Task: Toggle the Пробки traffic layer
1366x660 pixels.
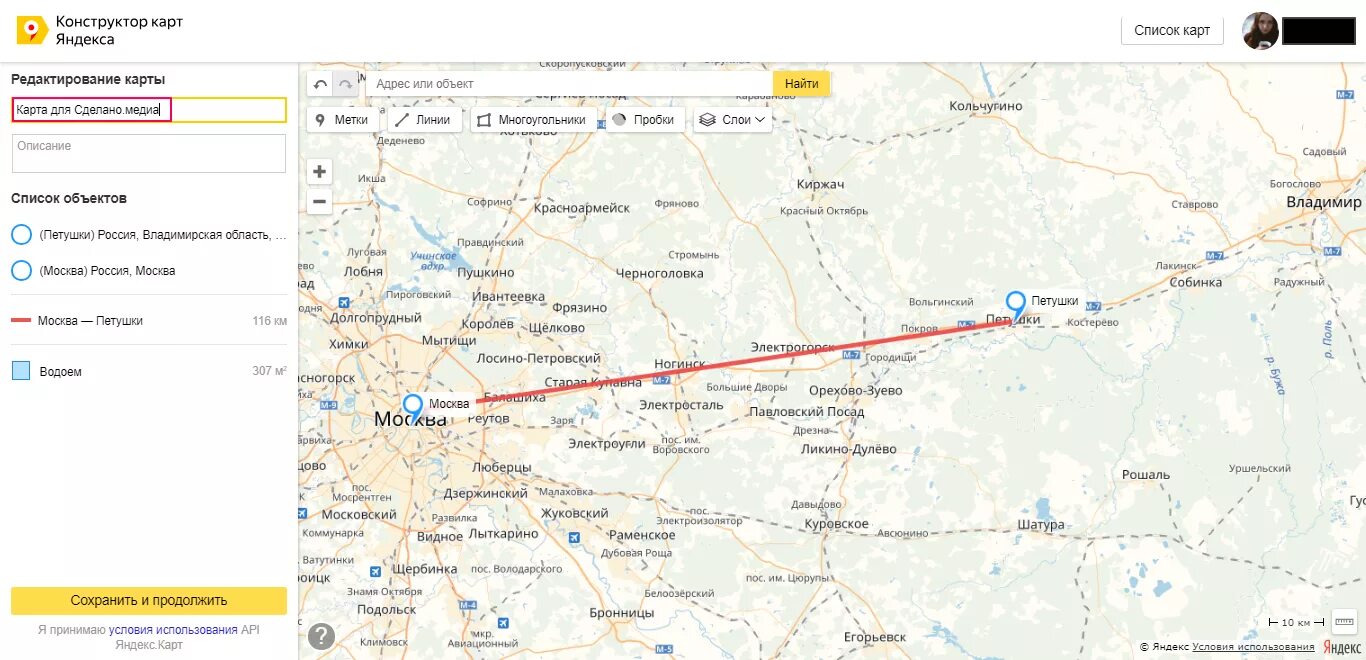Action: click(644, 120)
